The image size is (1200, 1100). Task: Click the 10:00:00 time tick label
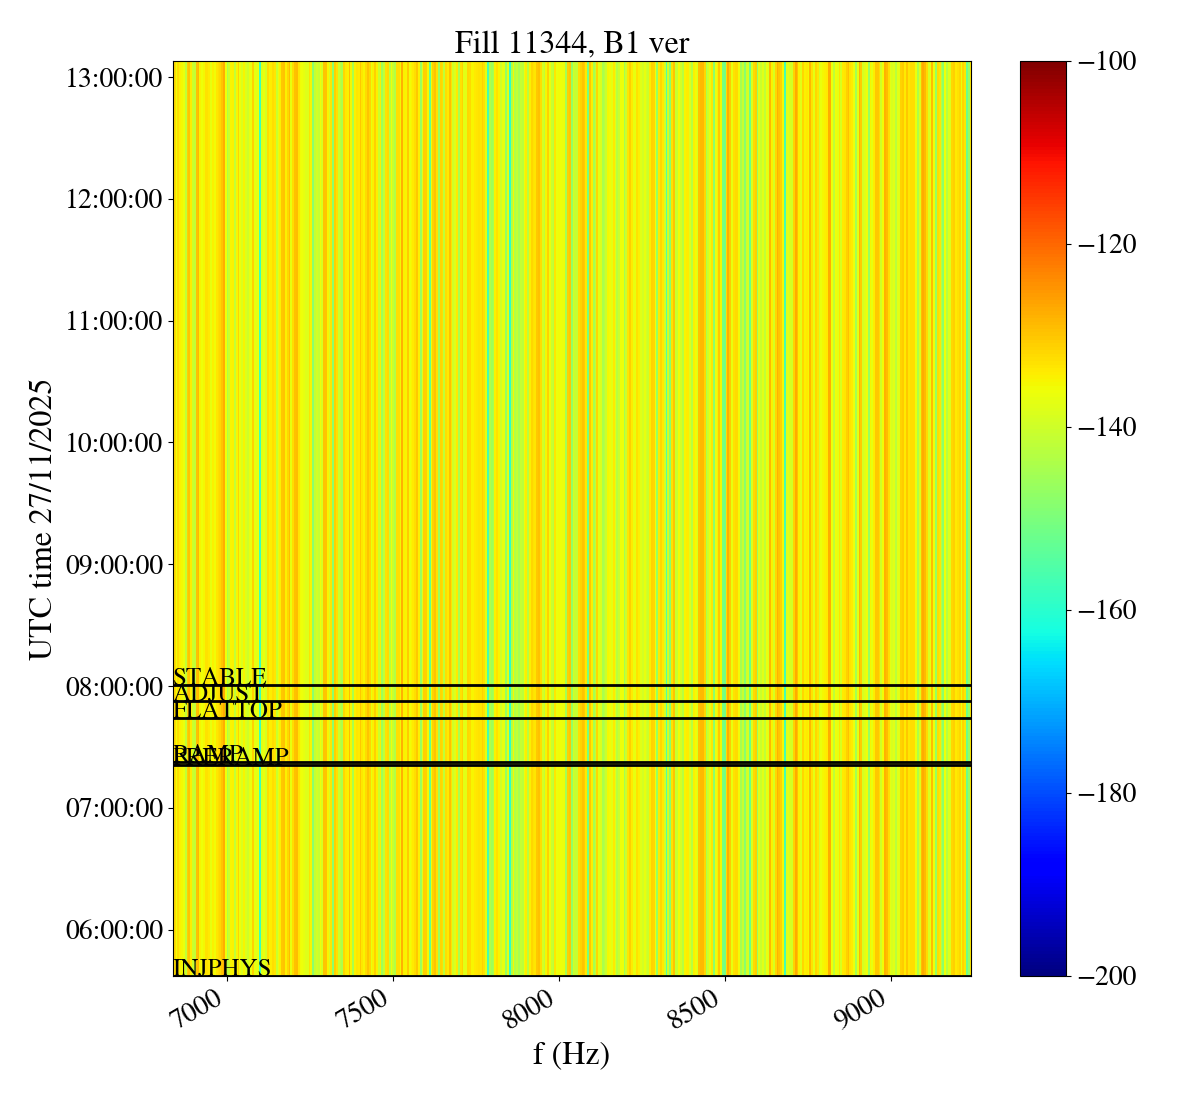pos(114,443)
